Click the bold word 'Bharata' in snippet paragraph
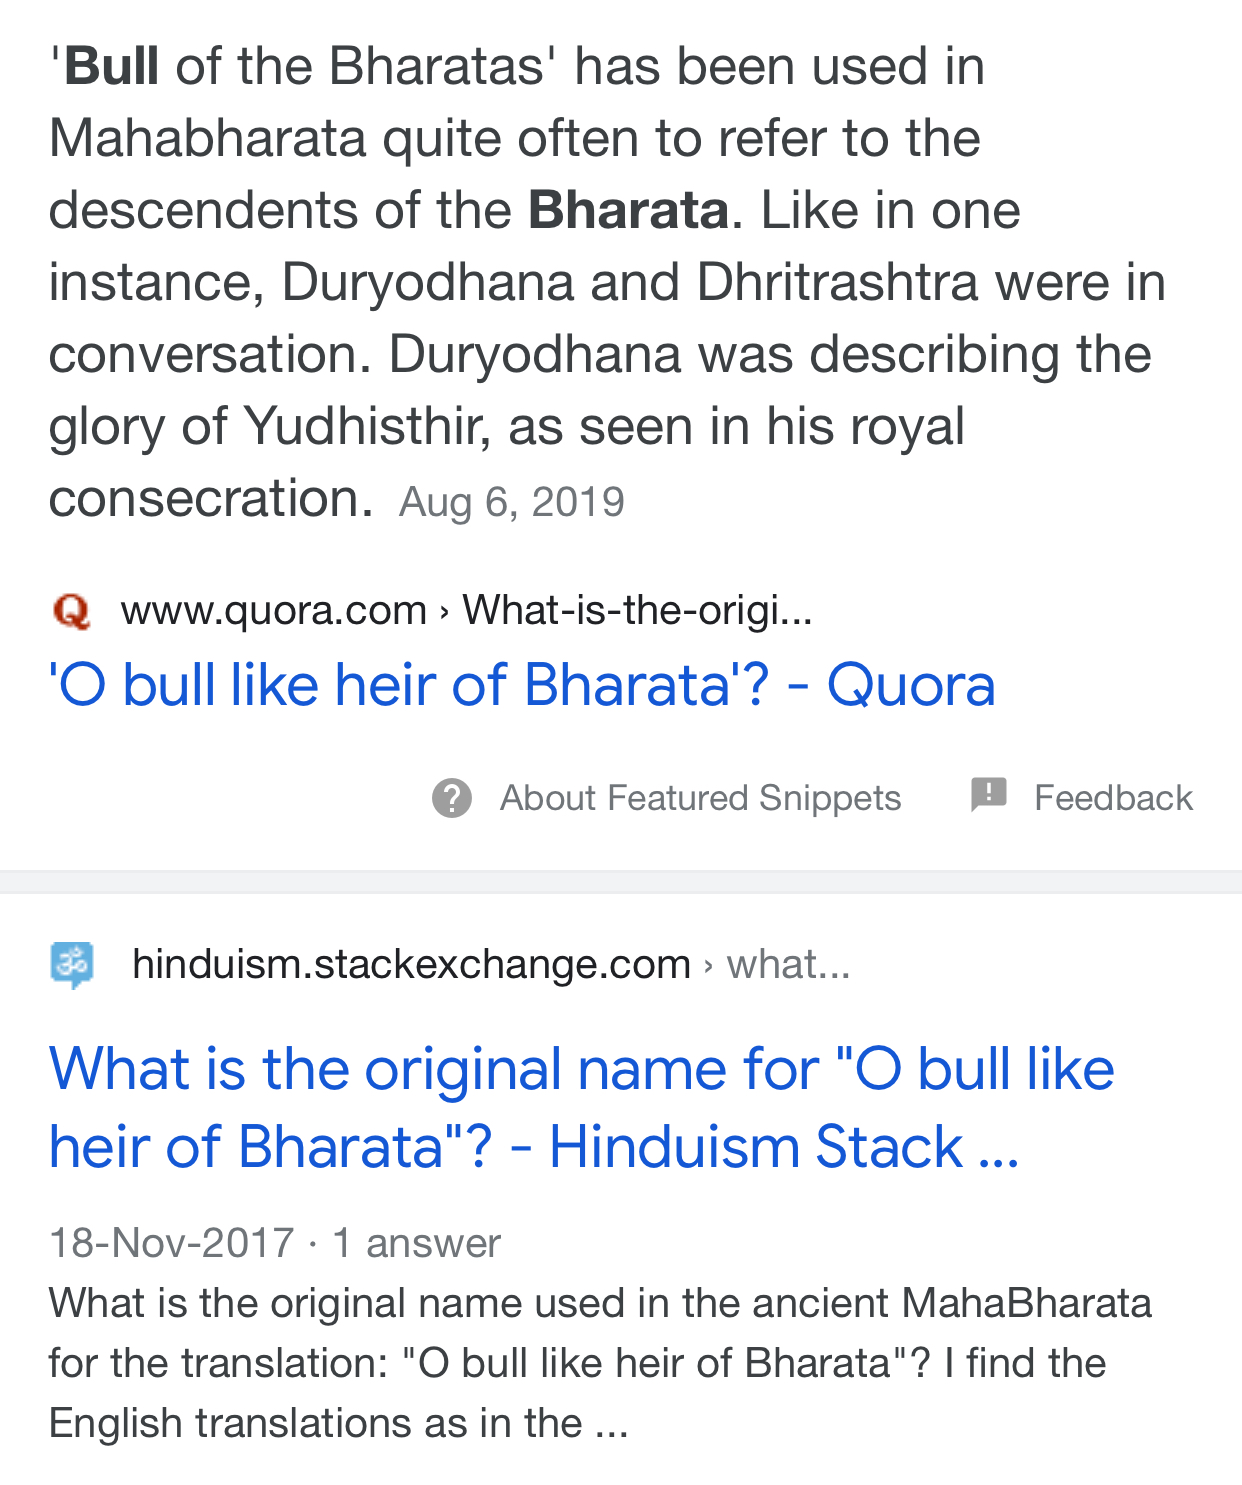Viewport: 1242px width, 1485px height. [x=628, y=211]
